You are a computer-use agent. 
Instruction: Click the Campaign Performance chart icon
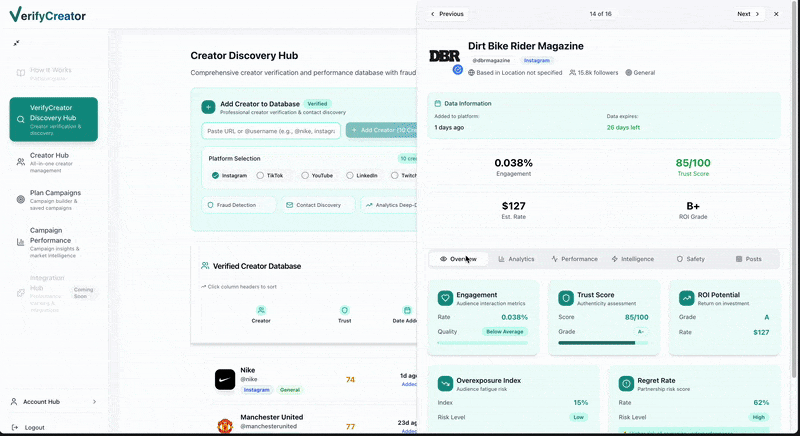(20, 242)
